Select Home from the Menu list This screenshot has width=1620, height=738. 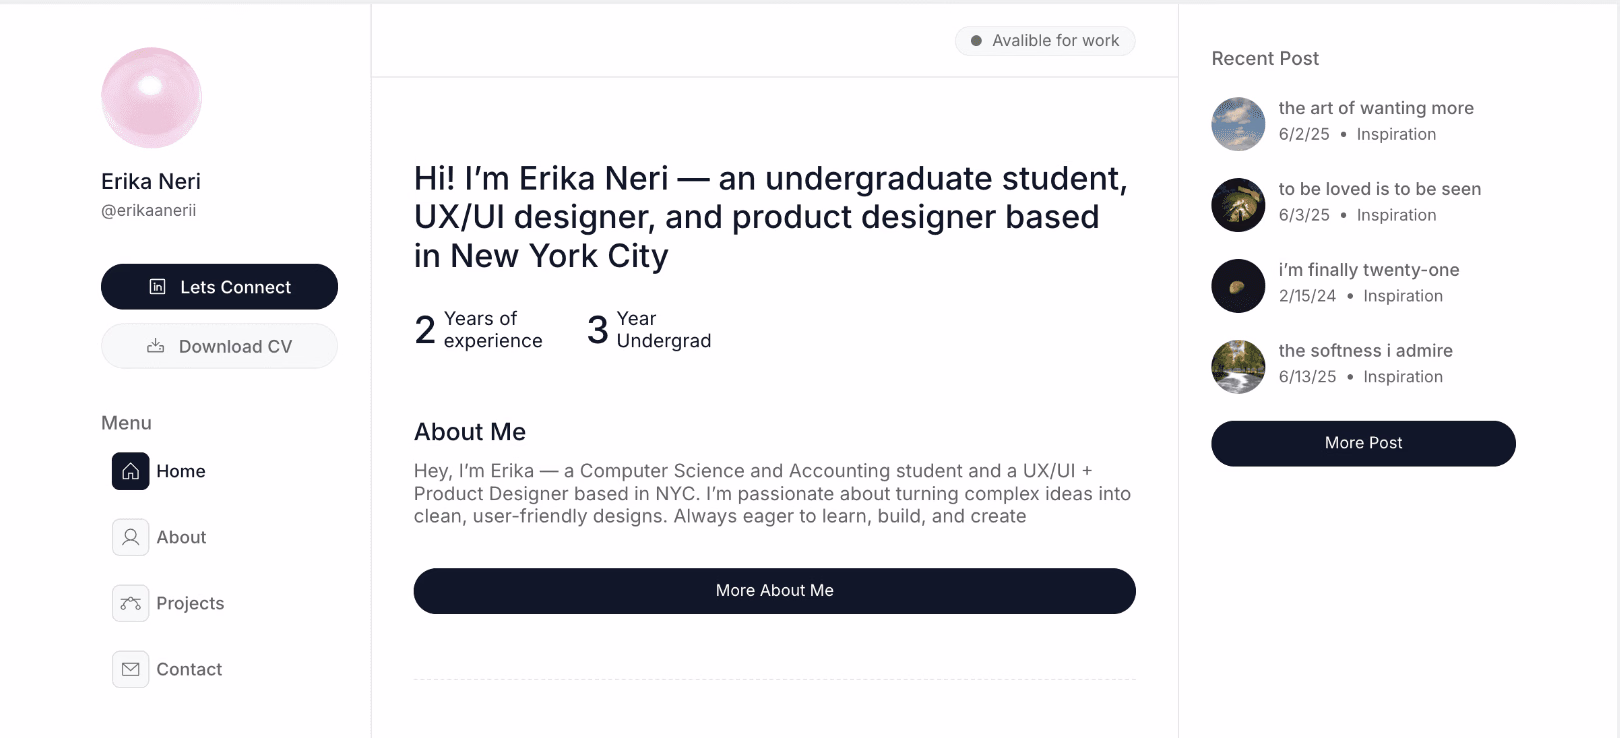[x=180, y=471]
